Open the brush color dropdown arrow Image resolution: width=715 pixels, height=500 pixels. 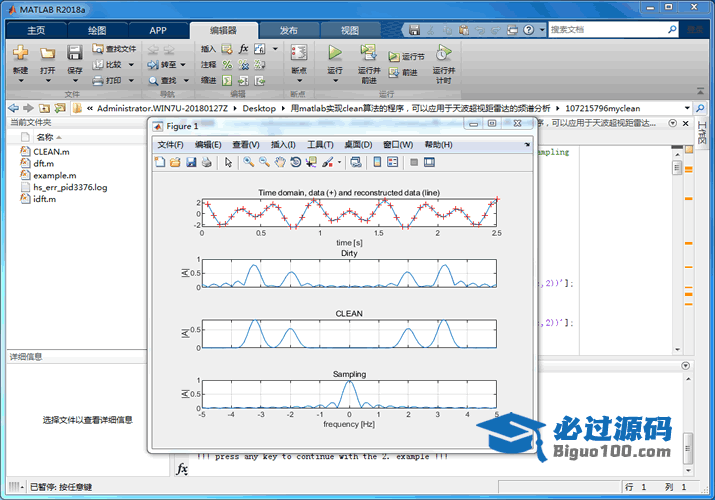pyautogui.click(x=339, y=163)
